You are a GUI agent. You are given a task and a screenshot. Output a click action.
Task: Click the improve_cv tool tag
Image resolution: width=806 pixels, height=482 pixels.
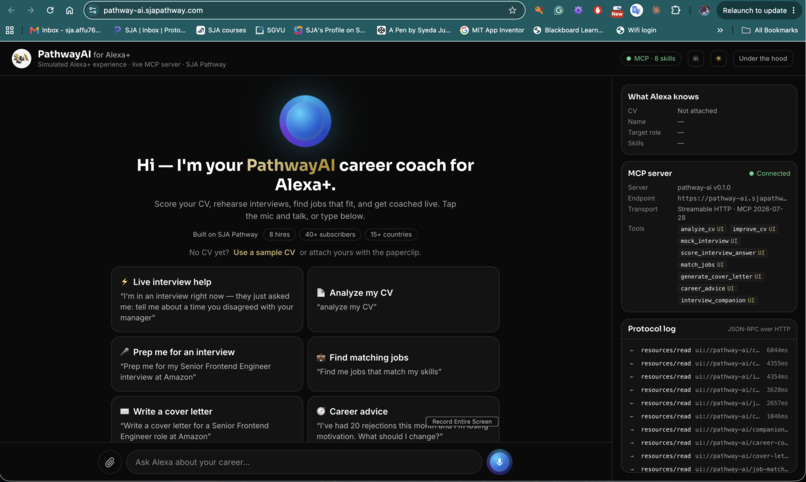[754, 229]
